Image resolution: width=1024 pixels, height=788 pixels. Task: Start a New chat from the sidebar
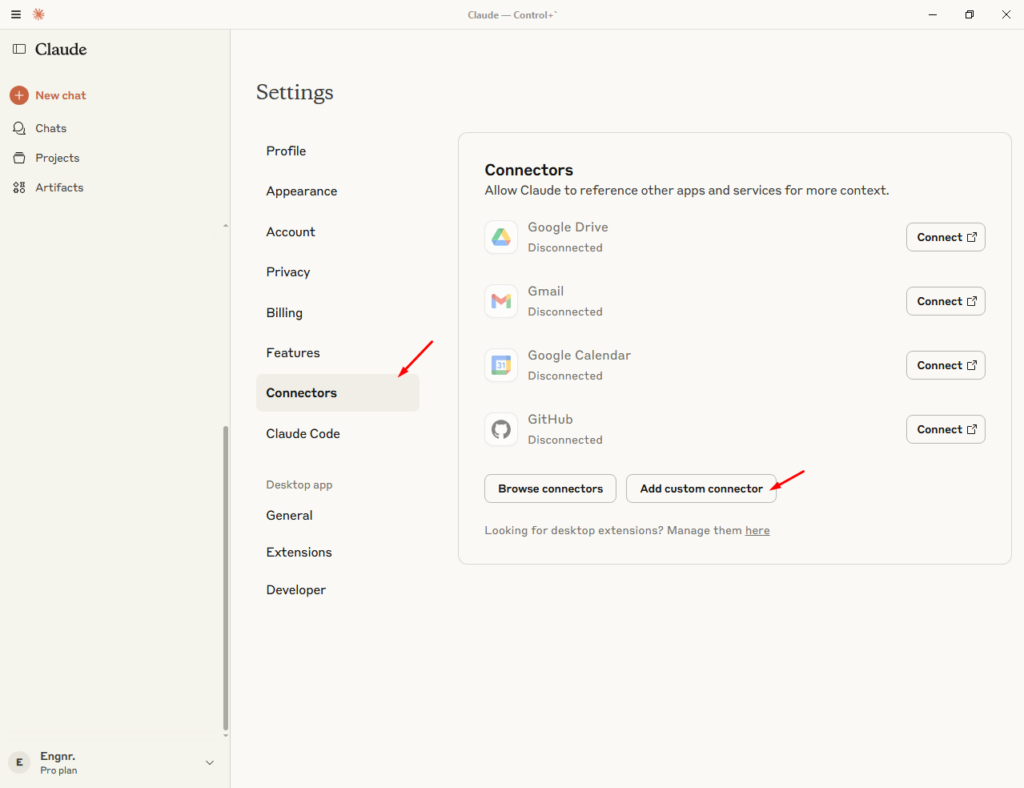point(61,95)
